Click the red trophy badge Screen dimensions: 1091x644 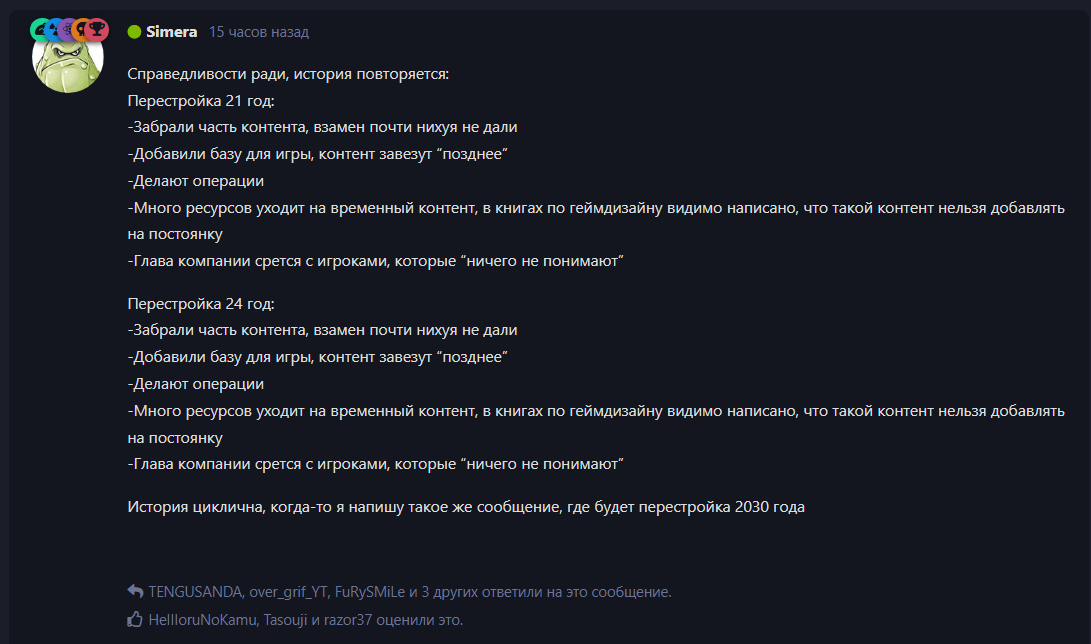tap(97, 29)
